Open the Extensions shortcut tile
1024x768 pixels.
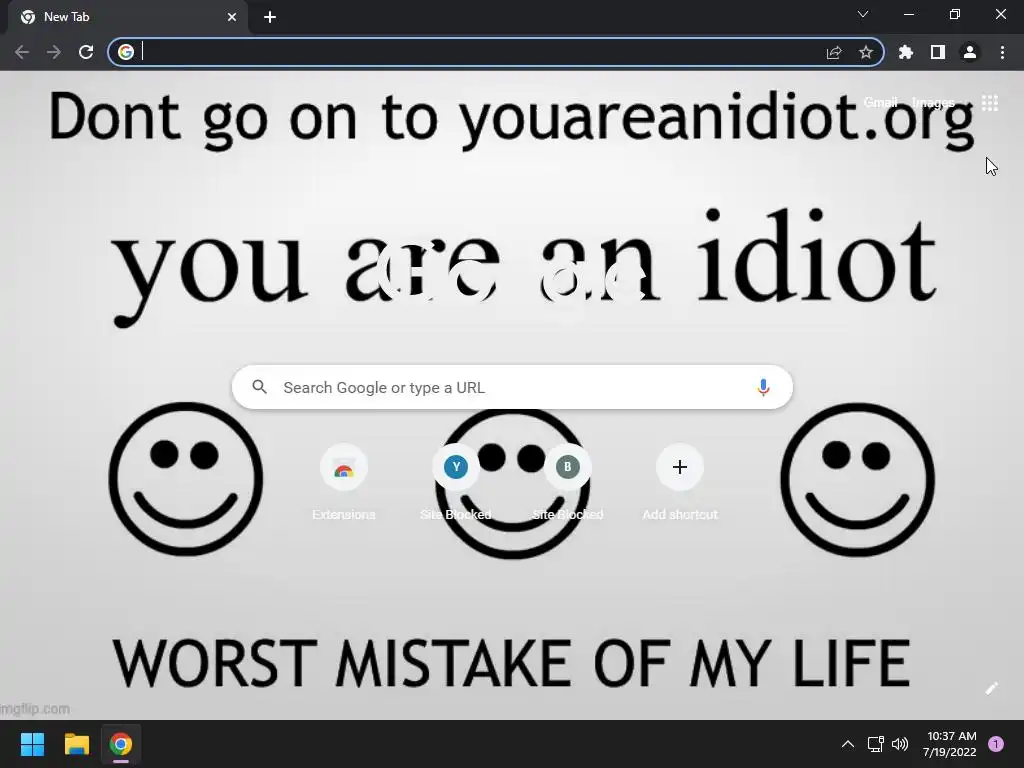click(x=344, y=482)
